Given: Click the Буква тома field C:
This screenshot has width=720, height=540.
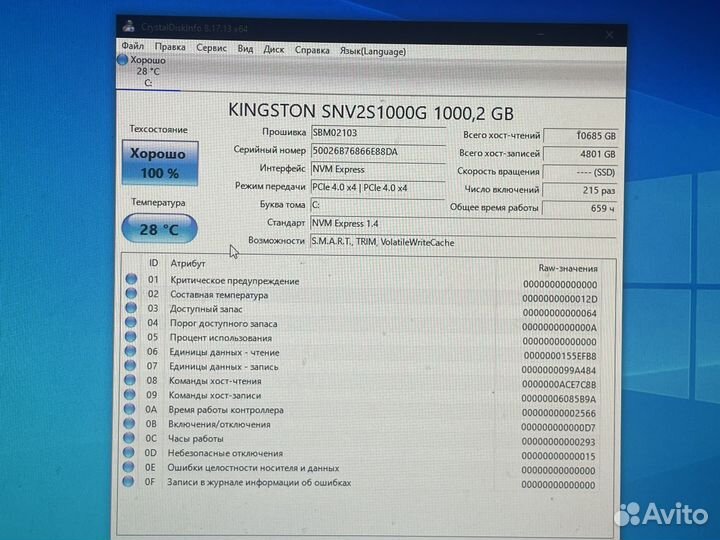Looking at the screenshot, I should [378, 205].
